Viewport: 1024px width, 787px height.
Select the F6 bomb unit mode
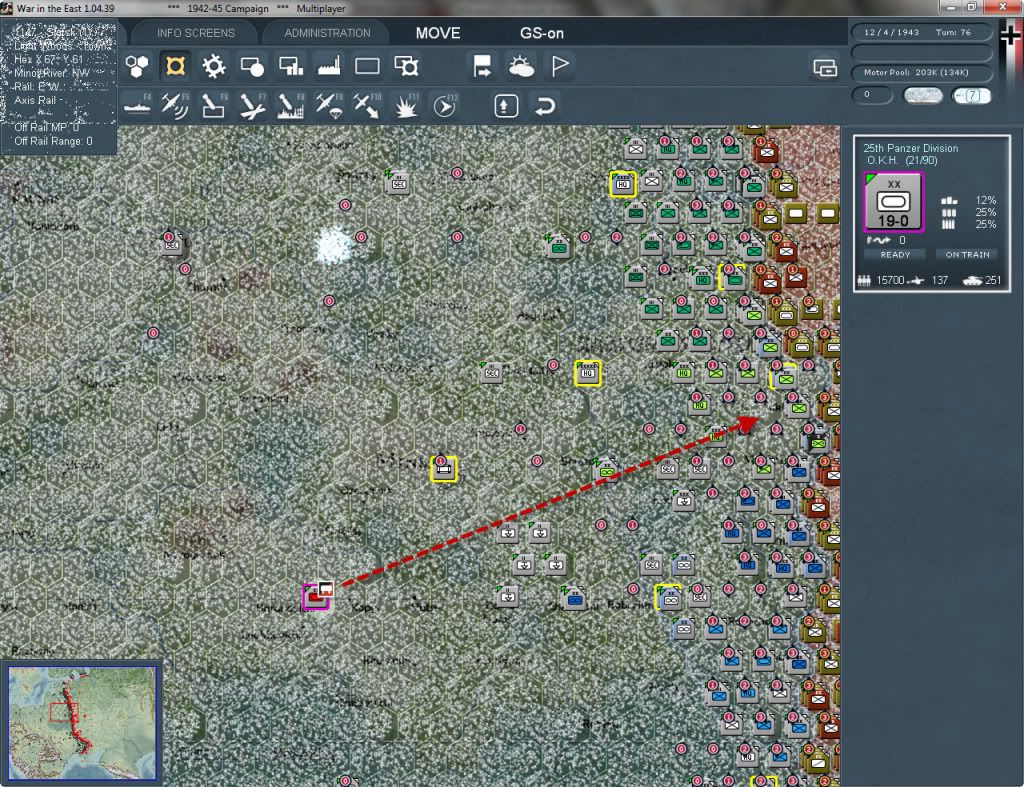coord(214,105)
